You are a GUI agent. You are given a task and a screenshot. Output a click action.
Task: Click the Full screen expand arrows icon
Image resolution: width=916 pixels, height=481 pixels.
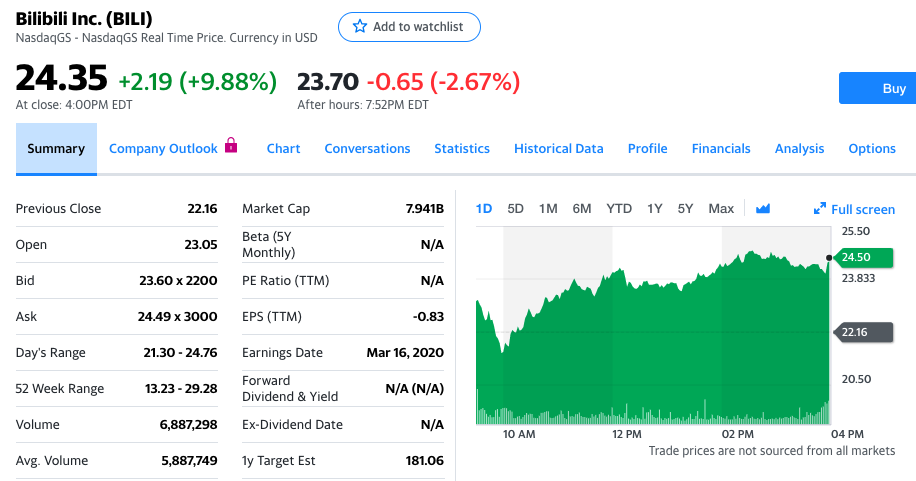coord(820,209)
